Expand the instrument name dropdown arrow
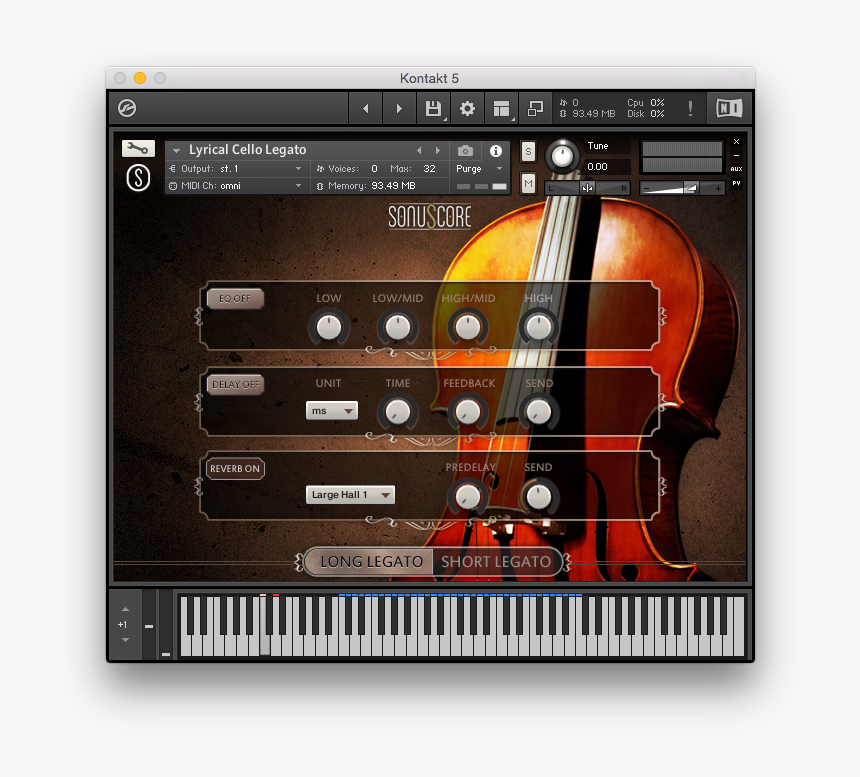Screen dimensions: 860x777 (x=176, y=150)
